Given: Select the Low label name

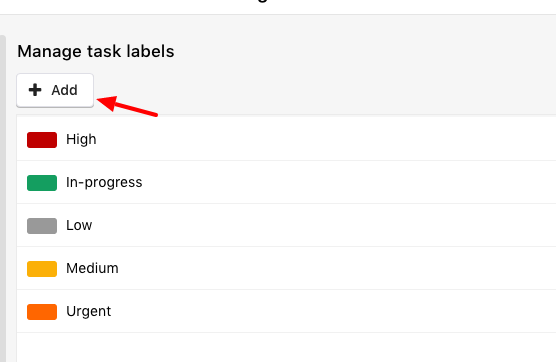Looking at the screenshot, I should 79,225.
